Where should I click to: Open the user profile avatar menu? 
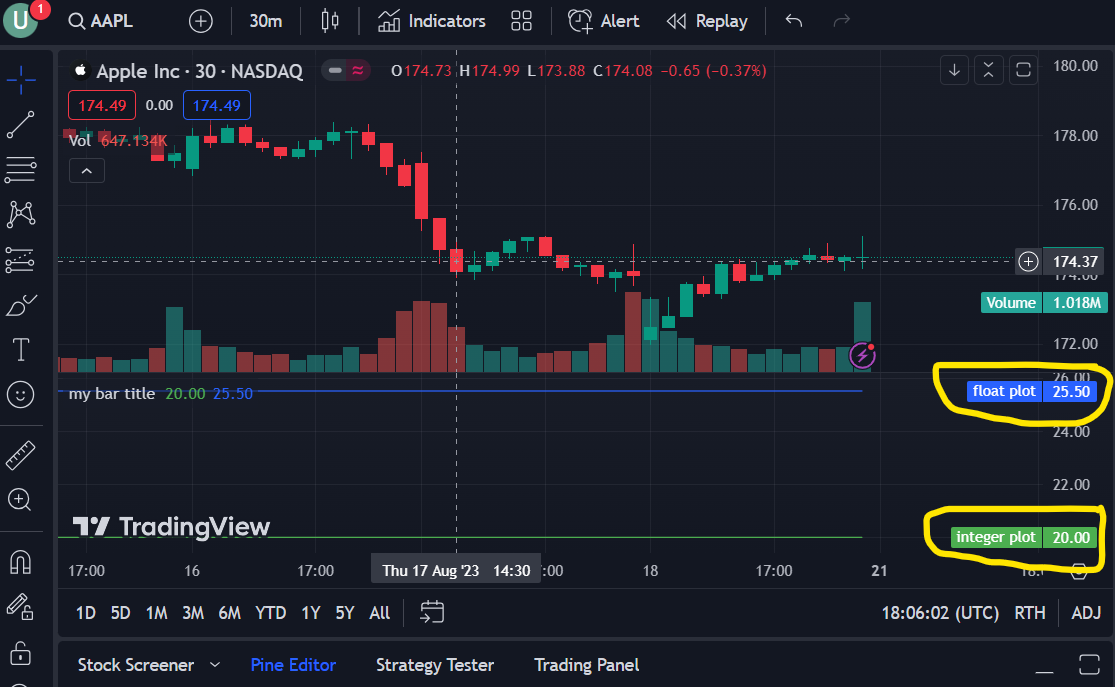pyautogui.click(x=21, y=20)
